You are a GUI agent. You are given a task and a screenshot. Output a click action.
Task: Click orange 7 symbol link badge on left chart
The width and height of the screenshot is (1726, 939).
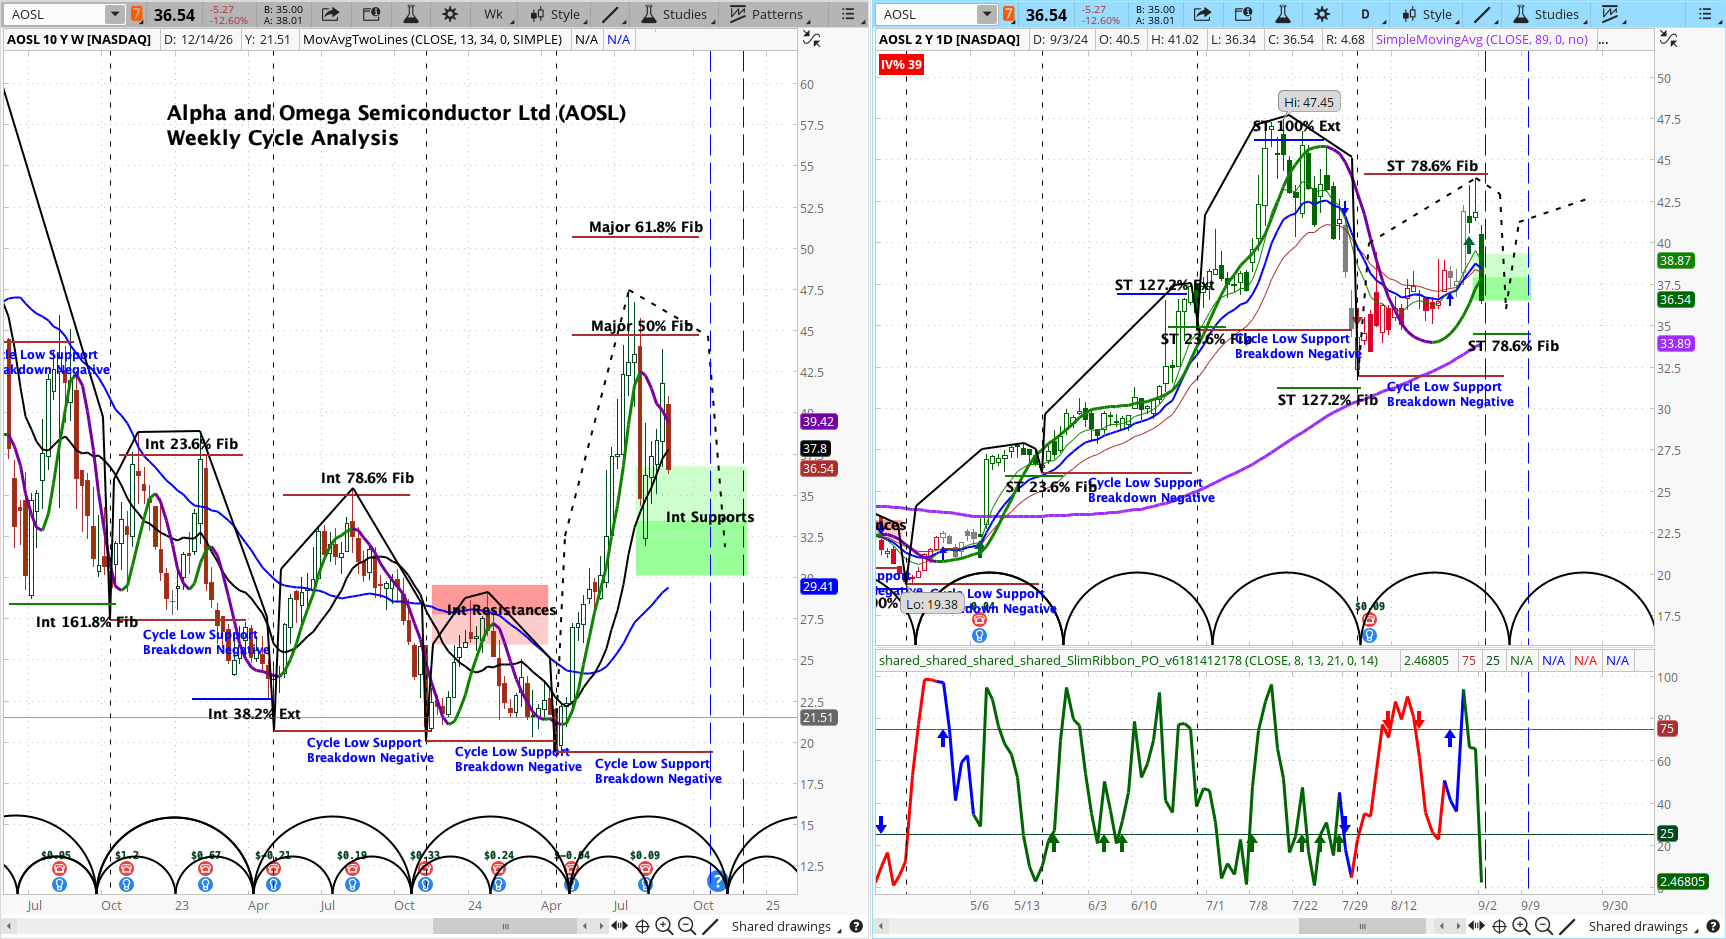point(137,14)
